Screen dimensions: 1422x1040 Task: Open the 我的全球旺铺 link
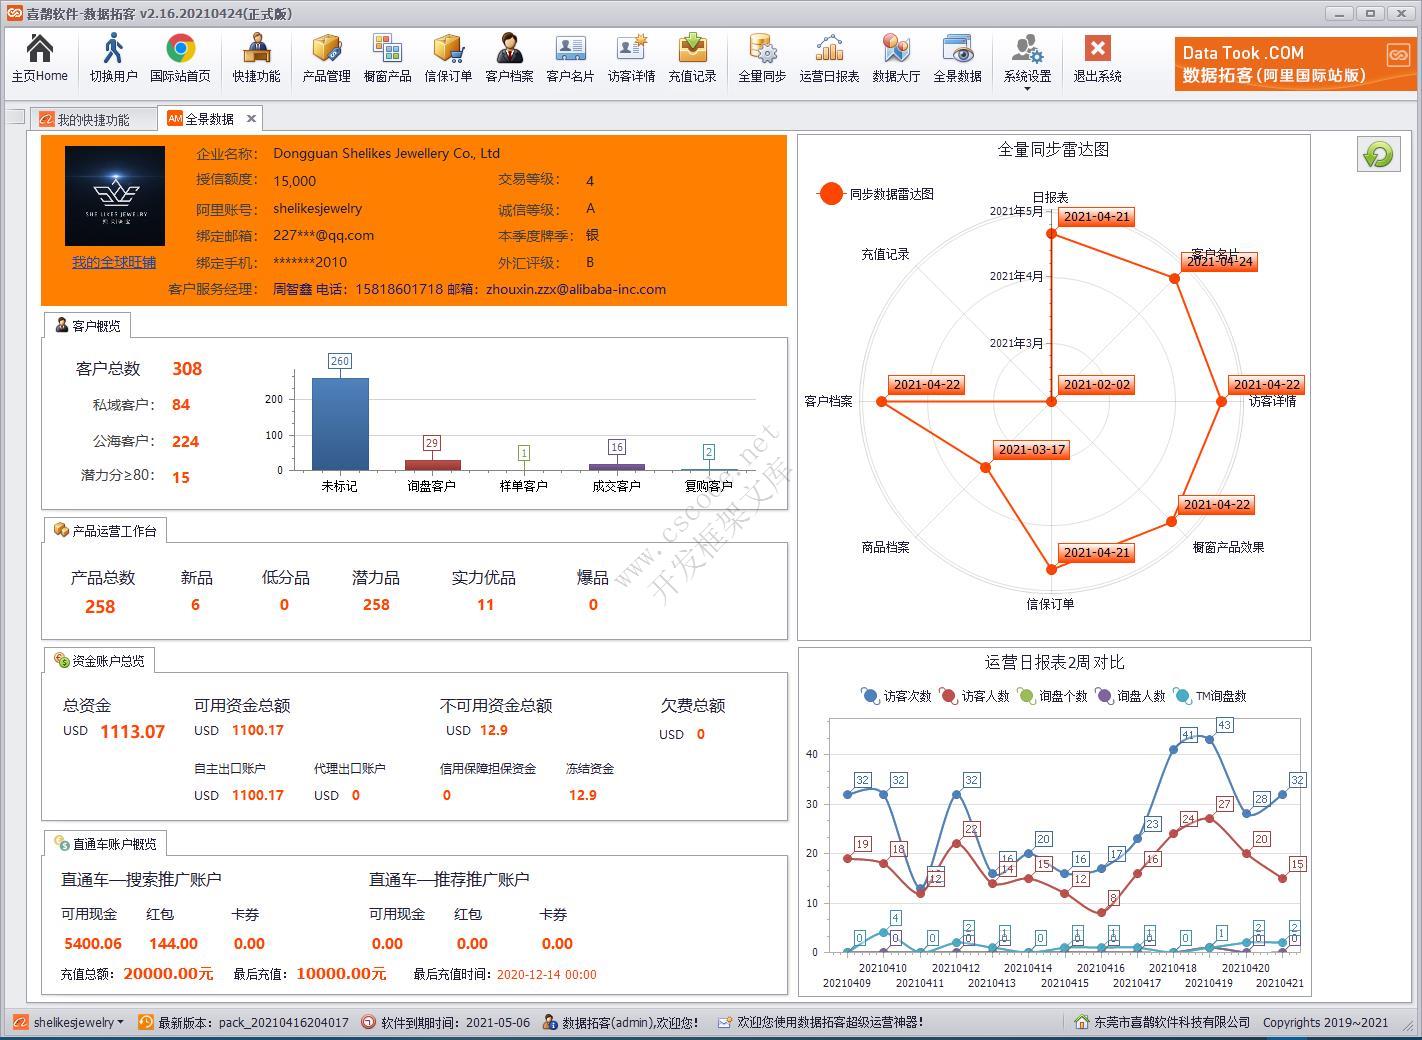coord(114,262)
